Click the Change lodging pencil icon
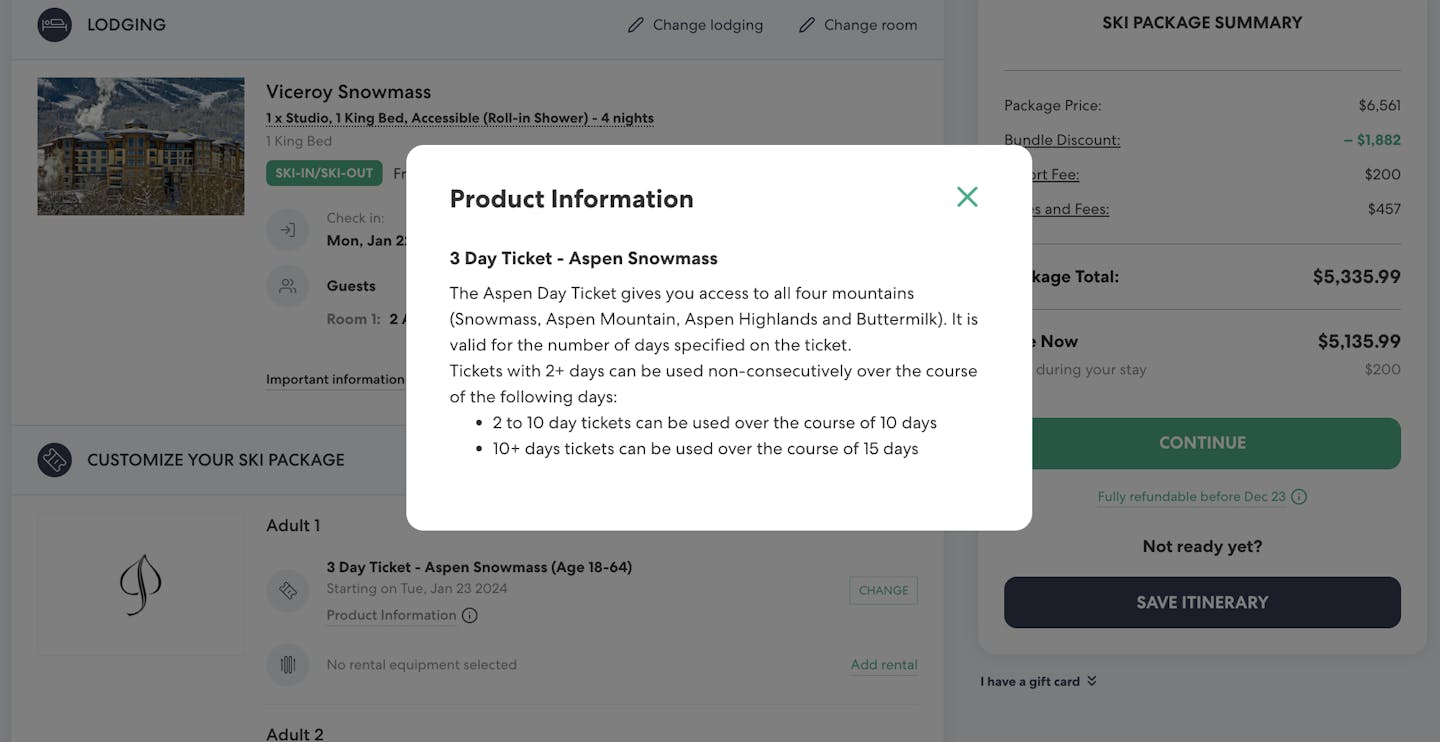The image size is (1440, 742). (636, 25)
